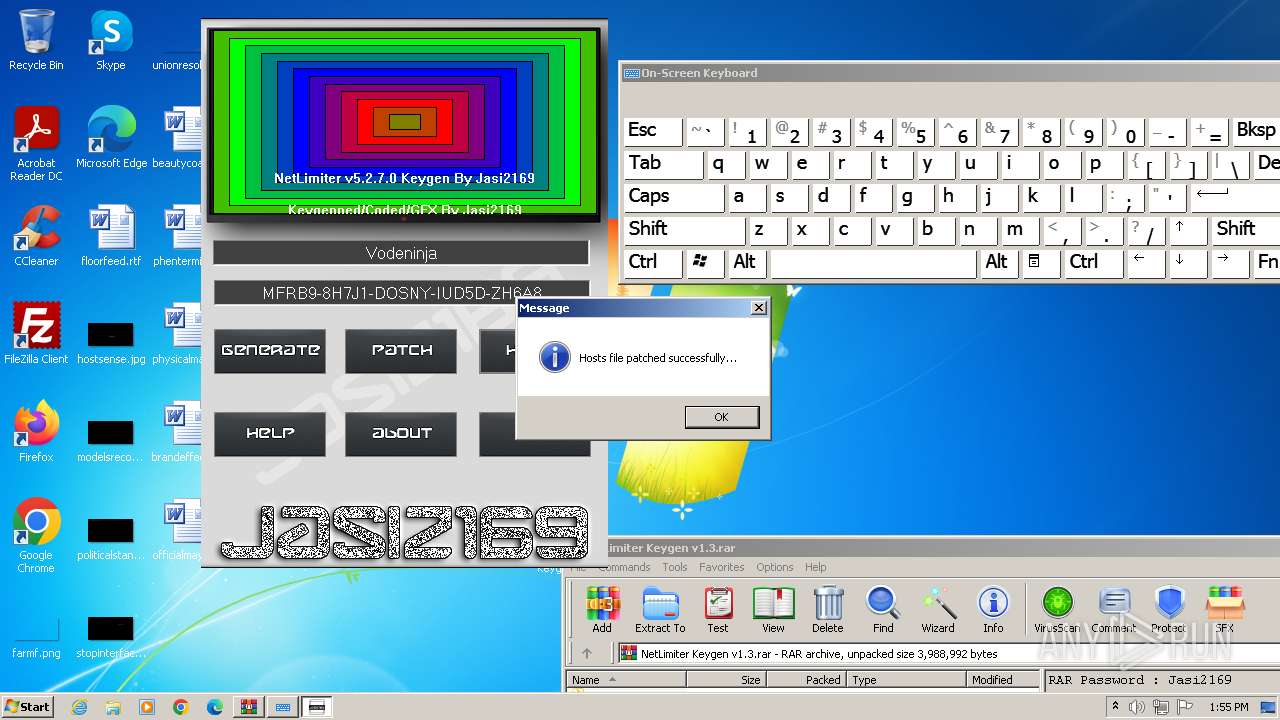The height and width of the screenshot is (720, 1280).
Task: Click WinRAR Find icon
Action: pyautogui.click(x=883, y=610)
